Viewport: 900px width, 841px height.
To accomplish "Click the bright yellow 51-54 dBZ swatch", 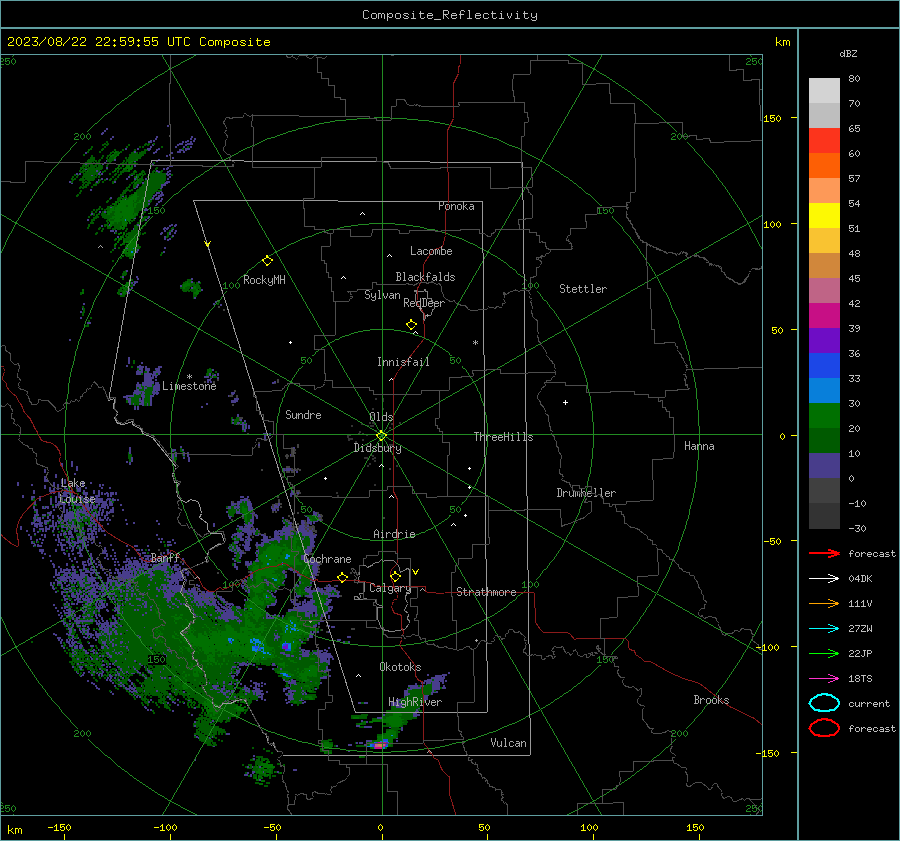I will click(x=824, y=216).
